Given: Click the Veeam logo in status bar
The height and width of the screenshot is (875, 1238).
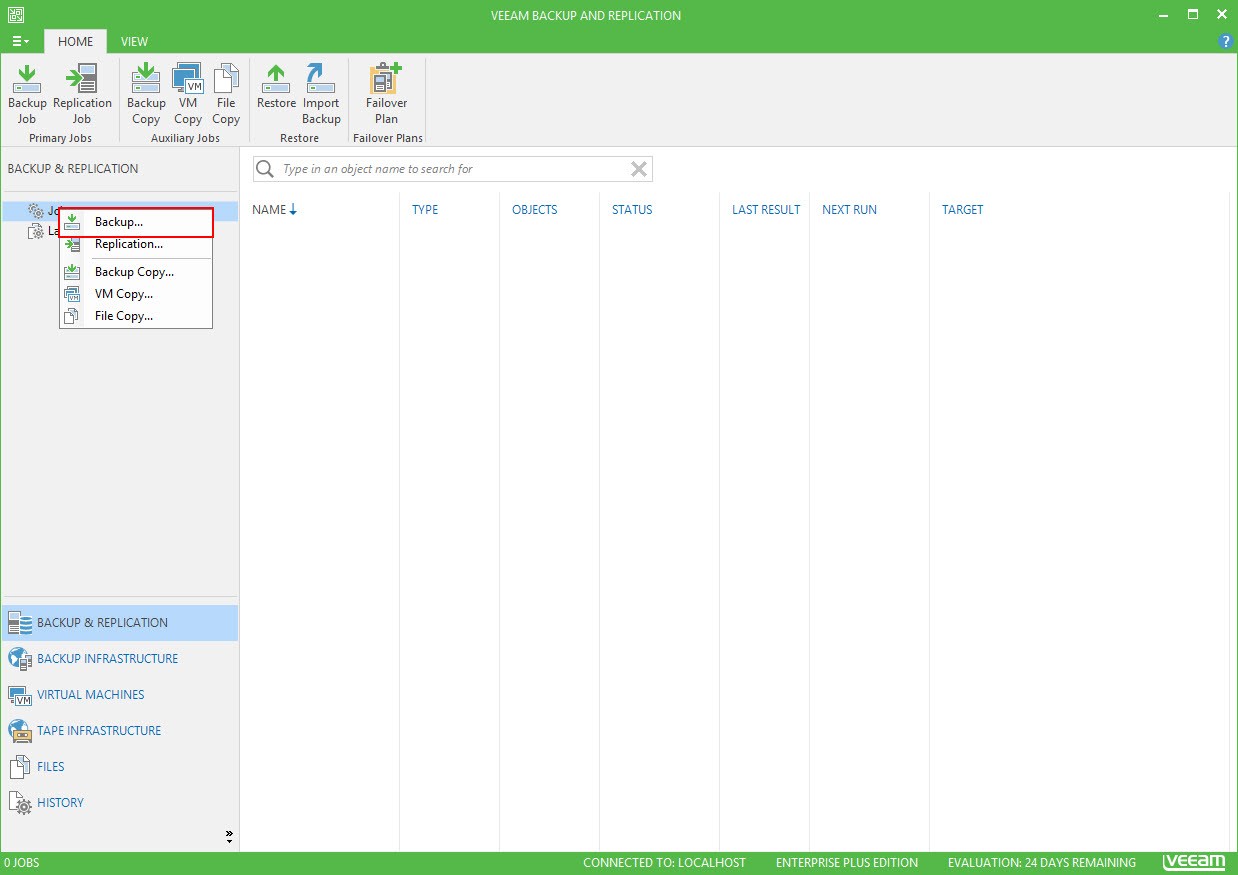Looking at the screenshot, I should click(1194, 863).
